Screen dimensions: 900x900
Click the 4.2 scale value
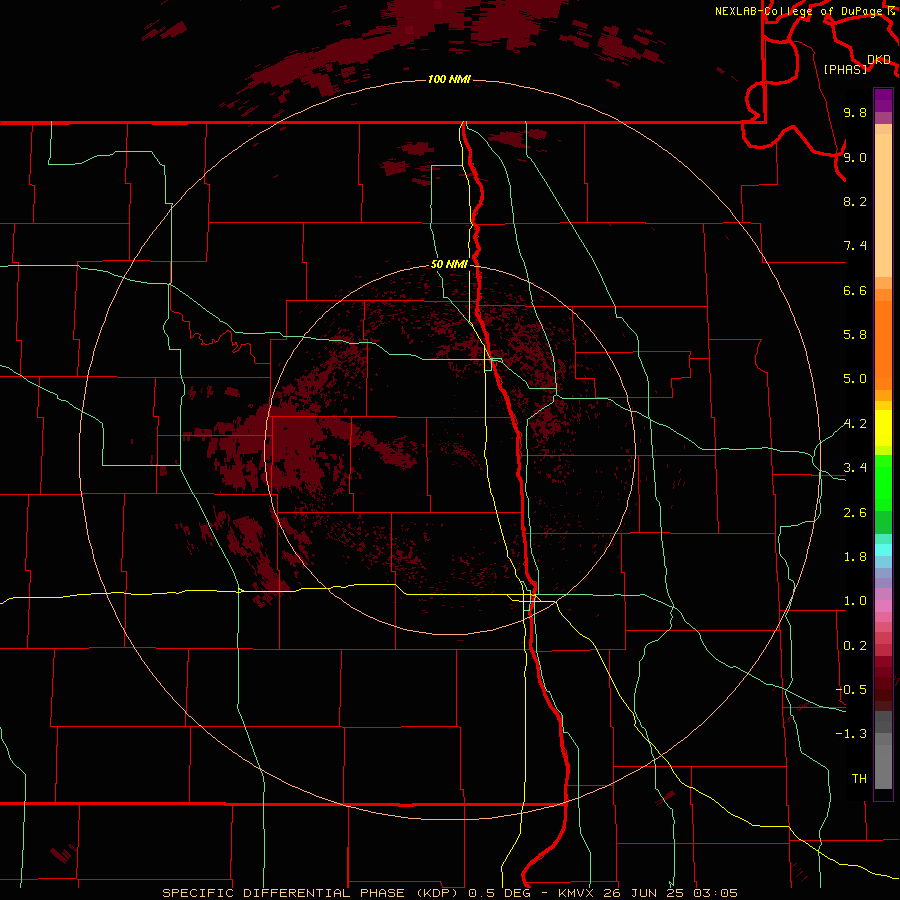pyautogui.click(x=855, y=424)
